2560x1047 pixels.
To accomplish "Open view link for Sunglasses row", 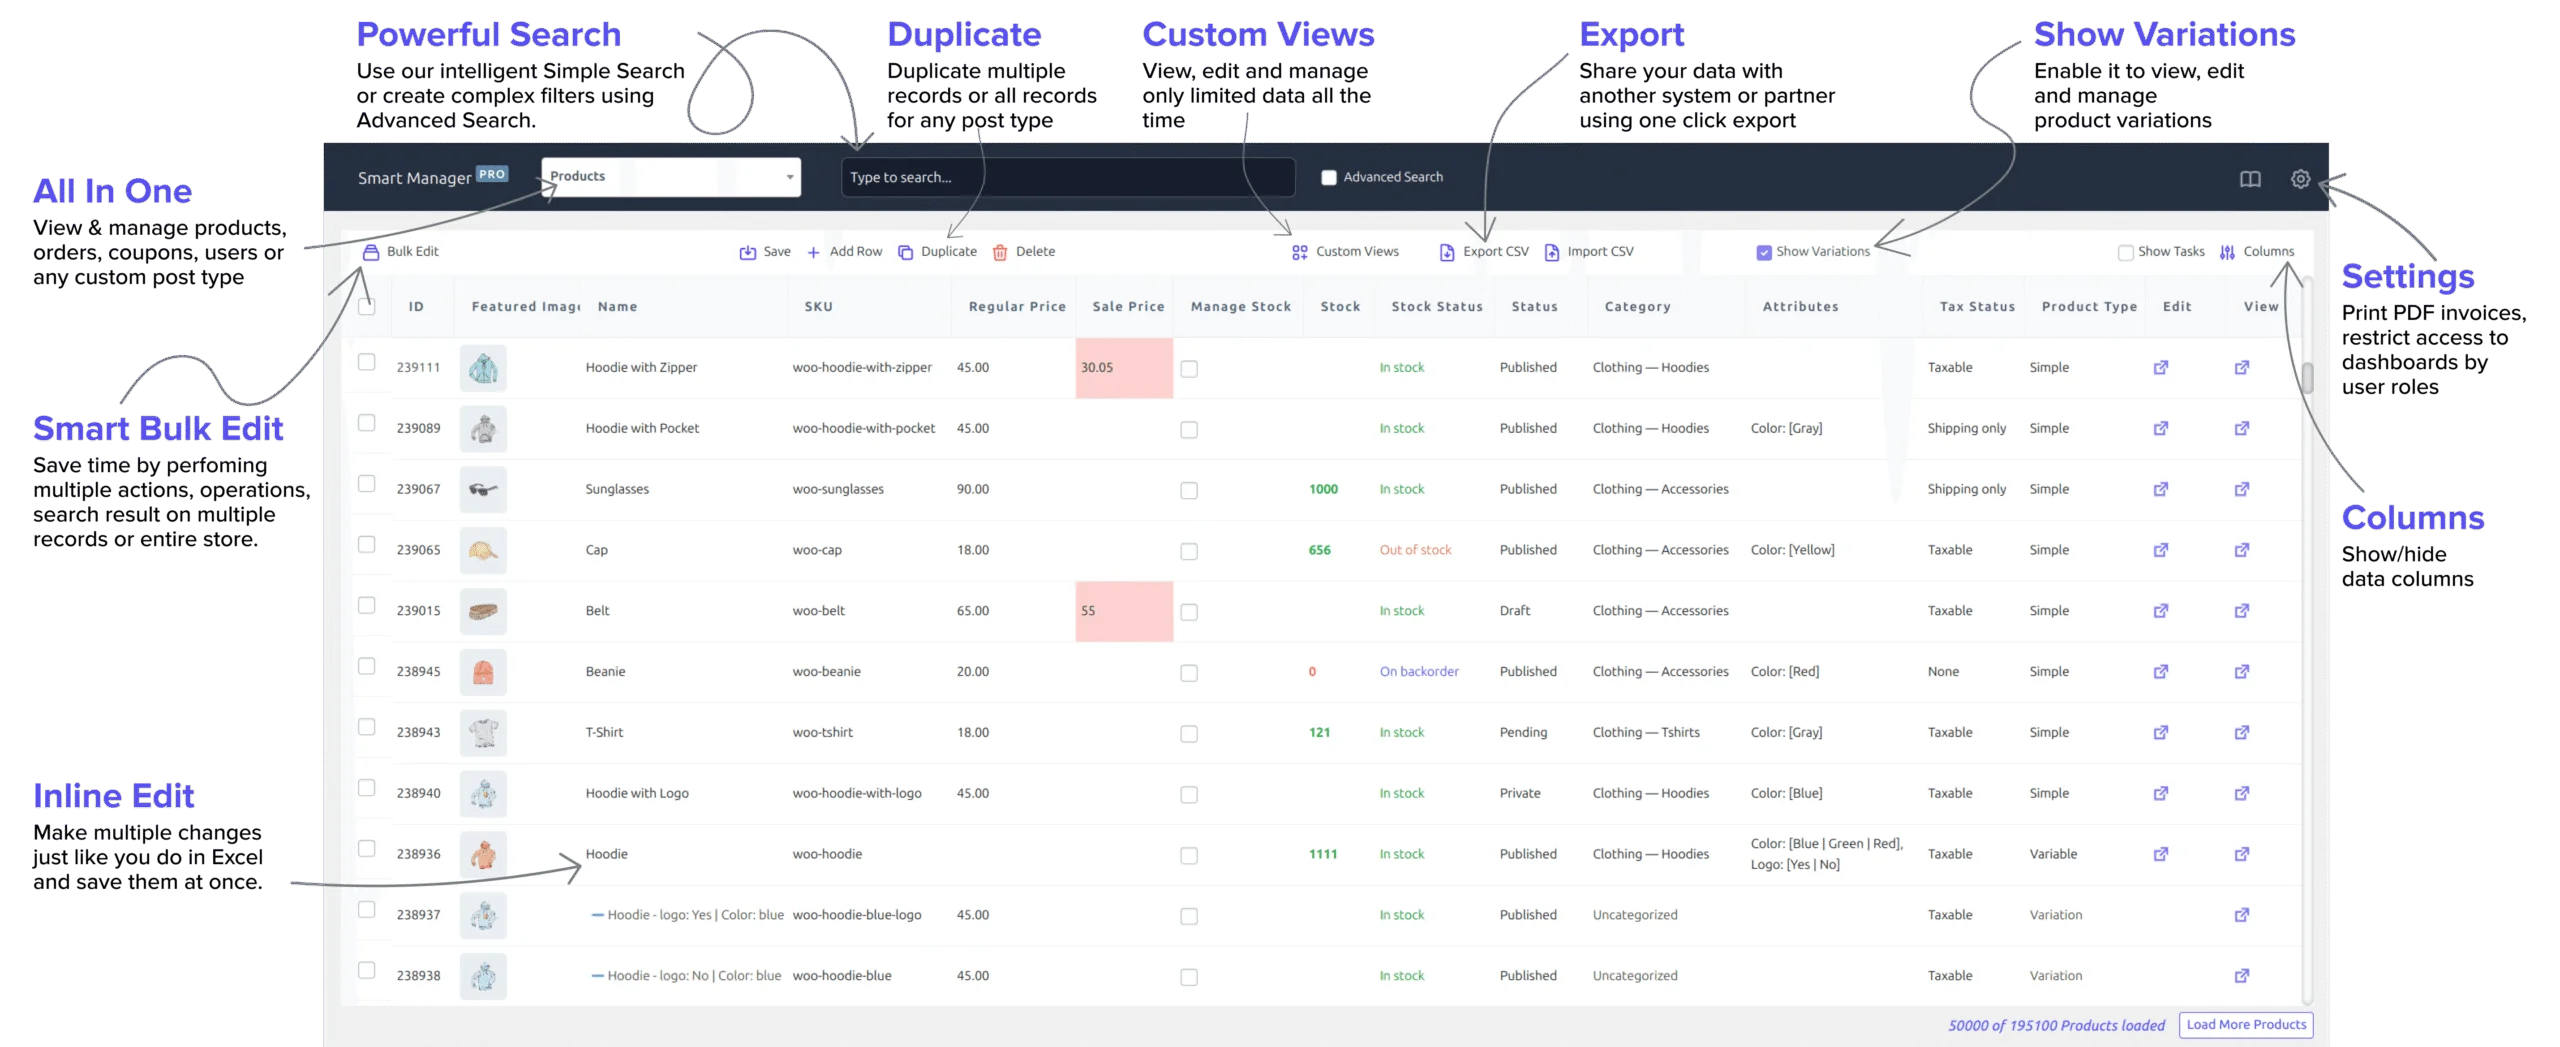I will pyautogui.click(x=2242, y=489).
